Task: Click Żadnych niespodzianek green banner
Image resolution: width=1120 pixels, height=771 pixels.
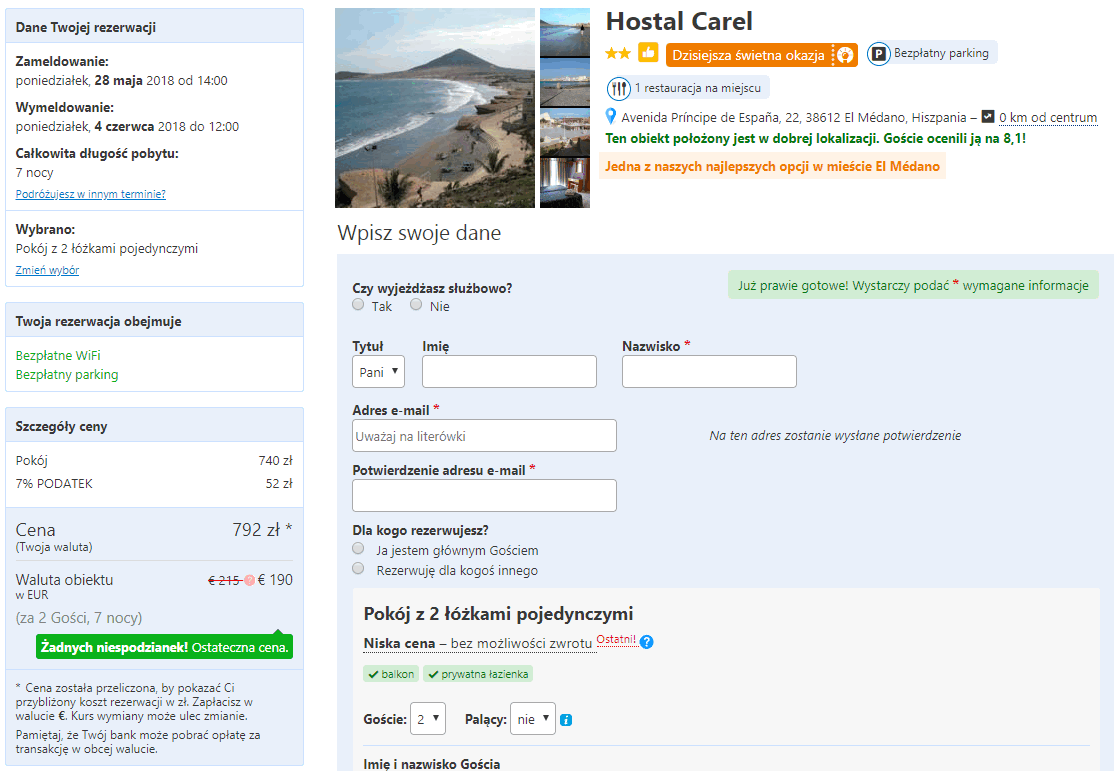Action: (164, 647)
